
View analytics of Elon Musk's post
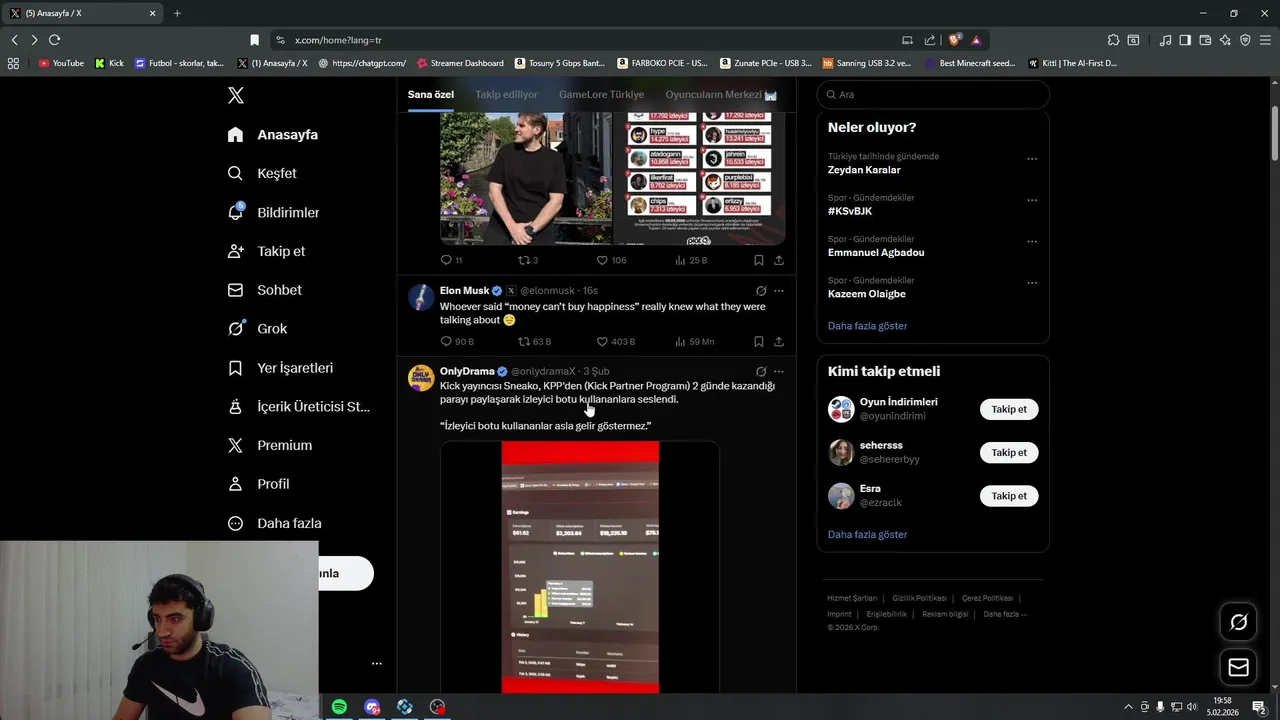tap(694, 342)
